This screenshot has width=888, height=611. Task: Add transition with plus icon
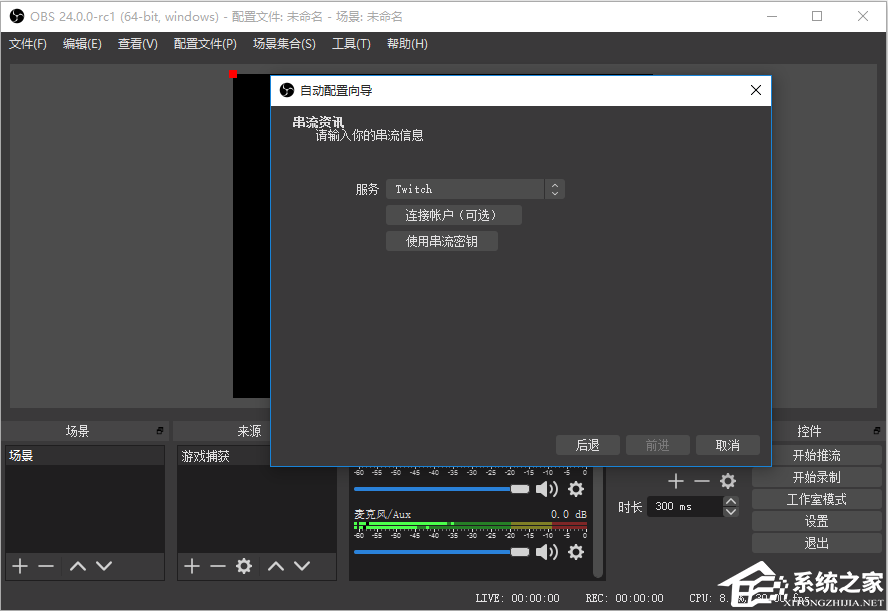pyautogui.click(x=676, y=481)
